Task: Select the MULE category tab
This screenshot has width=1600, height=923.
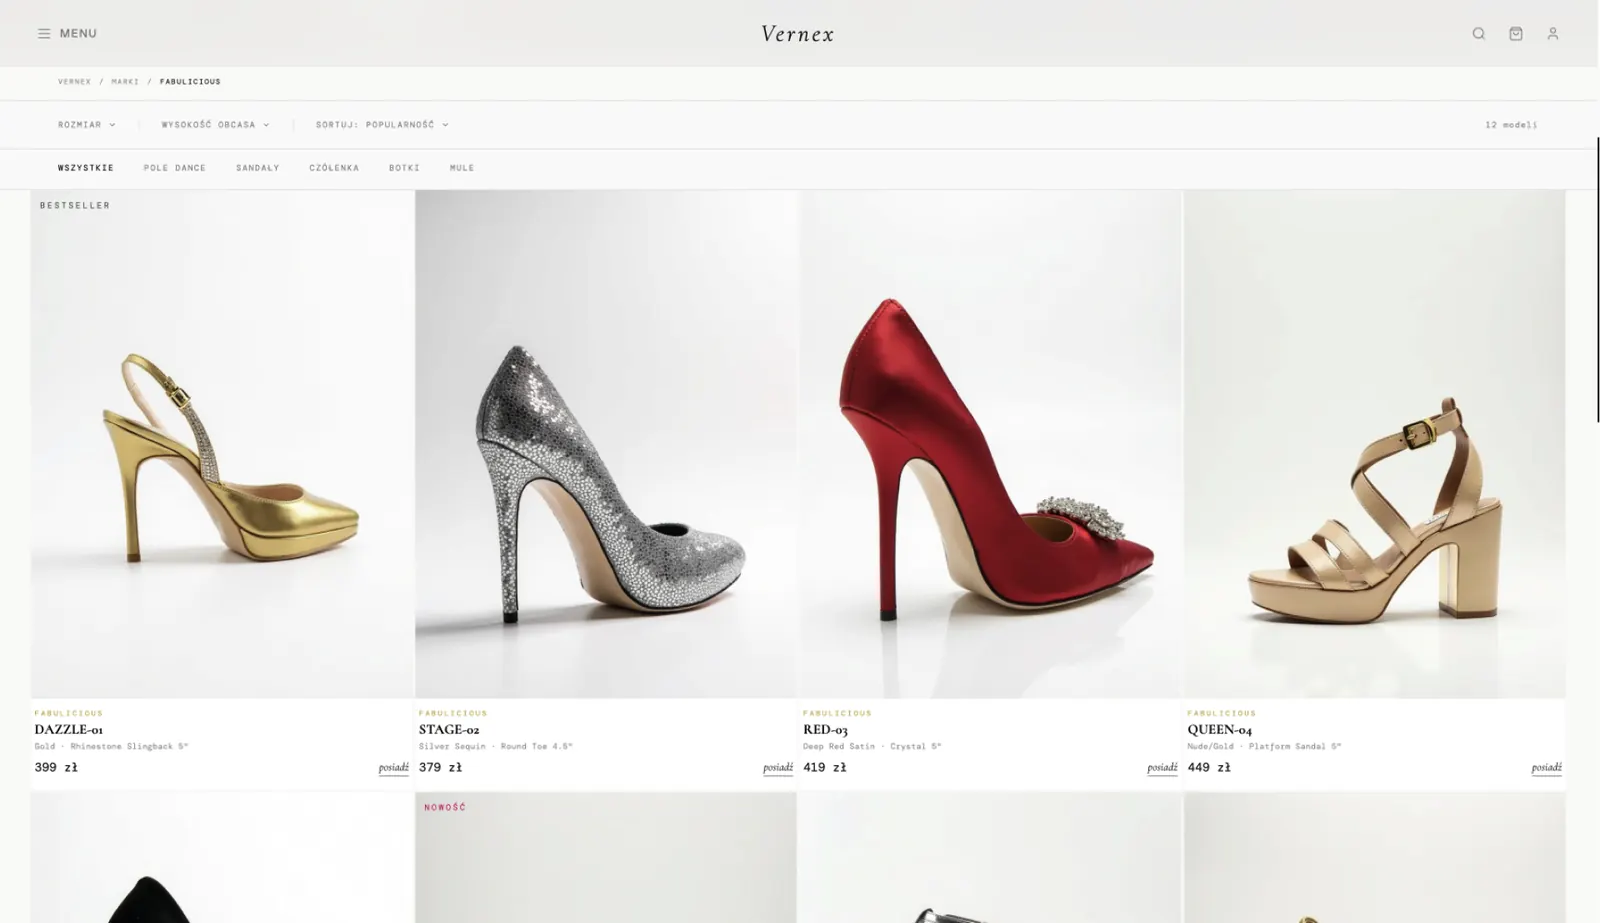Action: (462, 168)
